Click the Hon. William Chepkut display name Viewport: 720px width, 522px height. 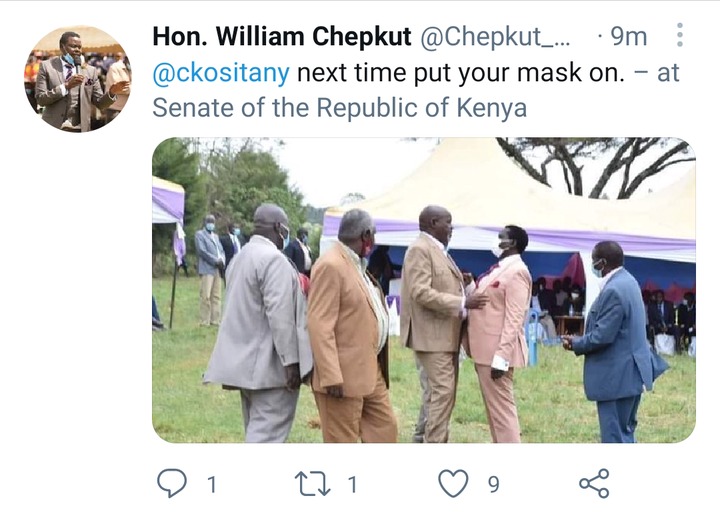pyautogui.click(x=281, y=36)
